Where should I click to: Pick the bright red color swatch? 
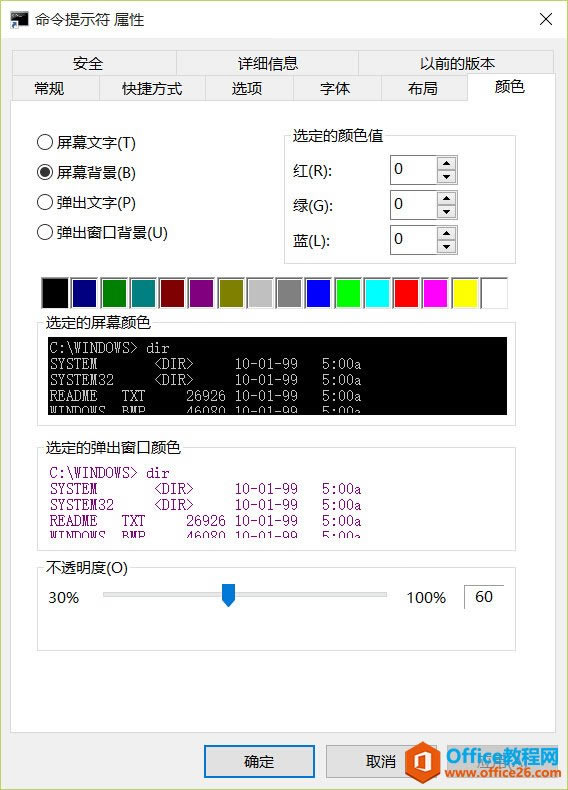click(406, 293)
